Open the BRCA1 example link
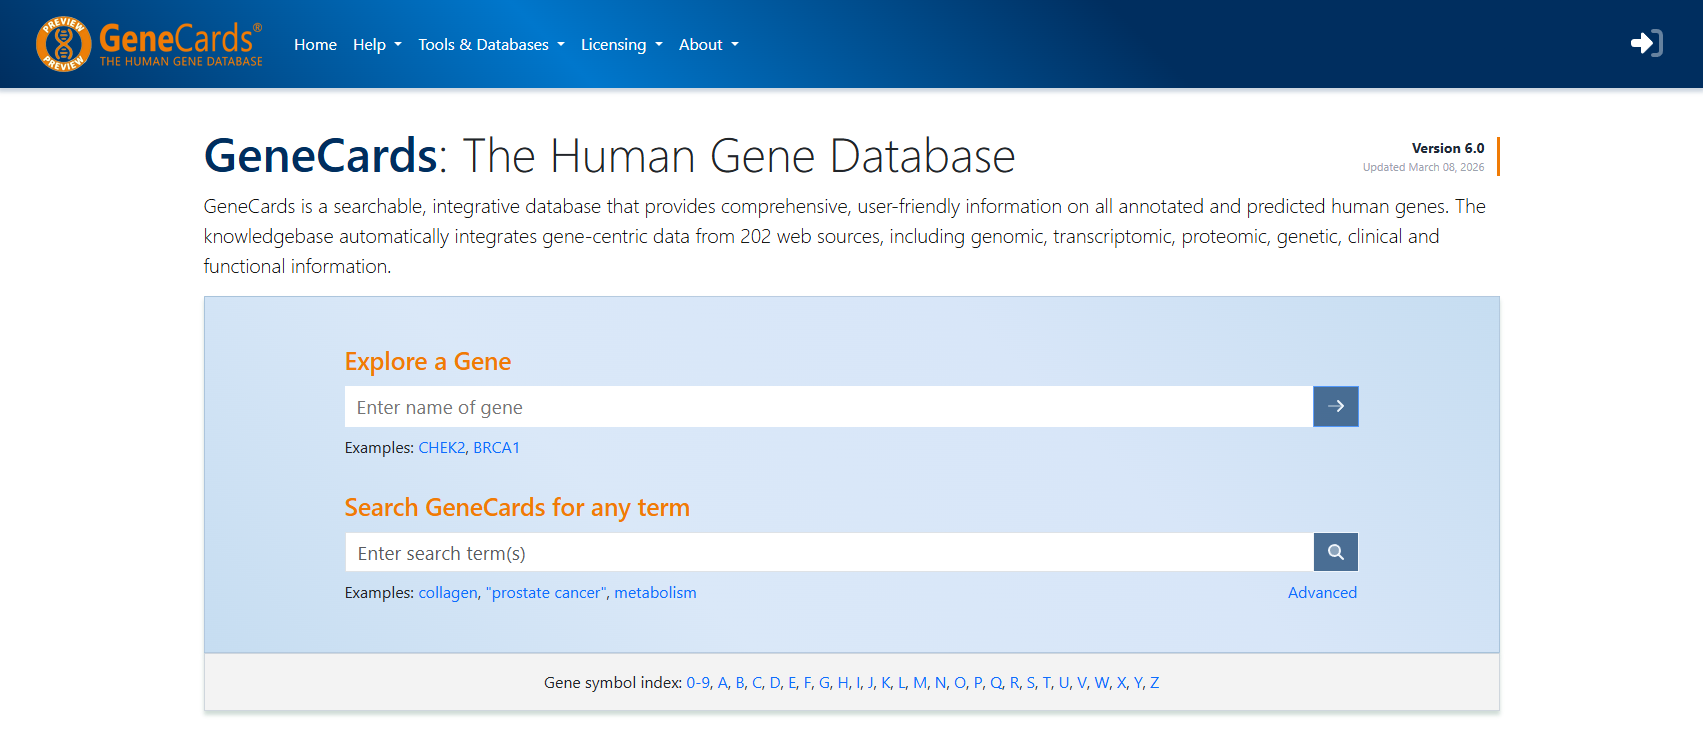This screenshot has width=1703, height=735. (x=496, y=448)
